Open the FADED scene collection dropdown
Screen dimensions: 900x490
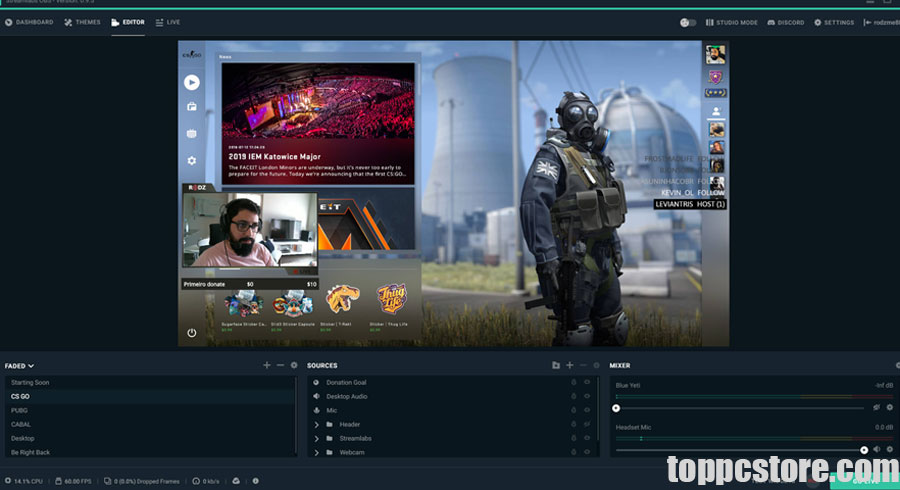tap(20, 365)
